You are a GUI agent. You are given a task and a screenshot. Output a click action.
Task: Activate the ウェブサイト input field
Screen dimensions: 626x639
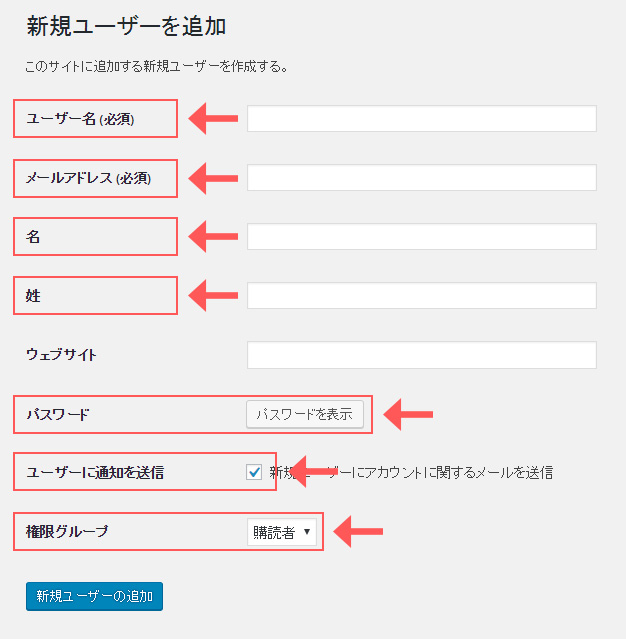pyautogui.click(x=422, y=355)
